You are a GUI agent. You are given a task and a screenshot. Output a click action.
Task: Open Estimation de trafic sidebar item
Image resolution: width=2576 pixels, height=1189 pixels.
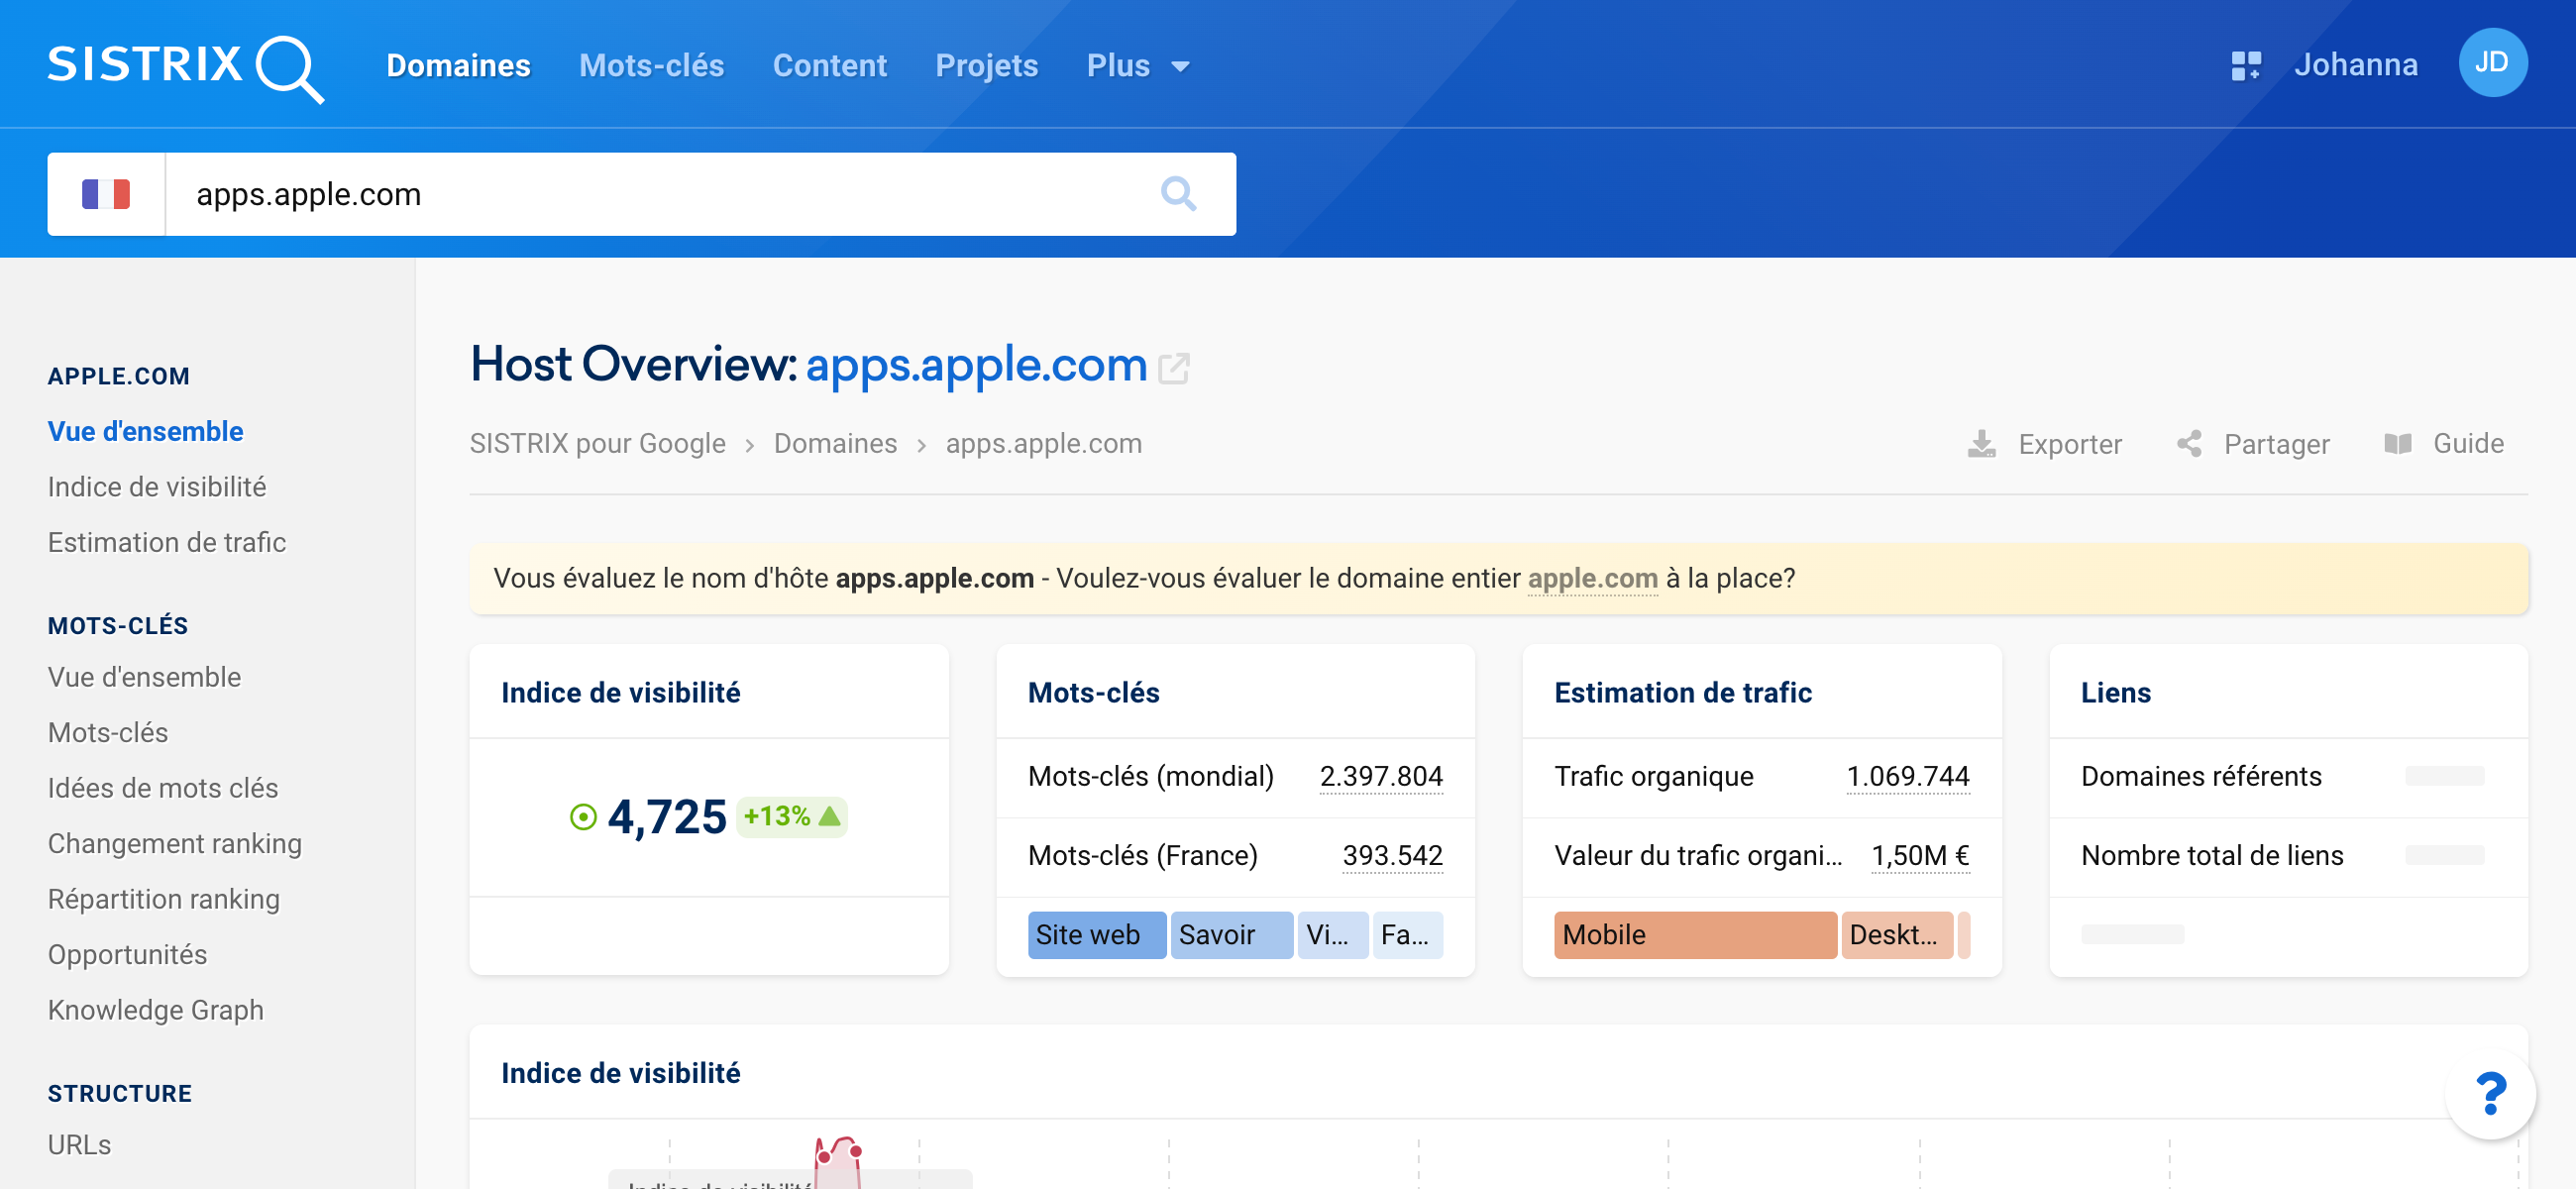point(167,542)
